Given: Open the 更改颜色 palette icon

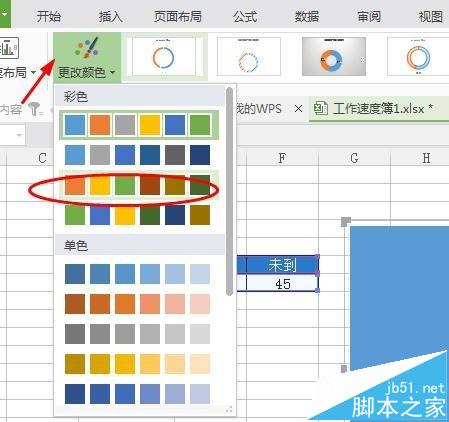Looking at the screenshot, I should [x=87, y=48].
